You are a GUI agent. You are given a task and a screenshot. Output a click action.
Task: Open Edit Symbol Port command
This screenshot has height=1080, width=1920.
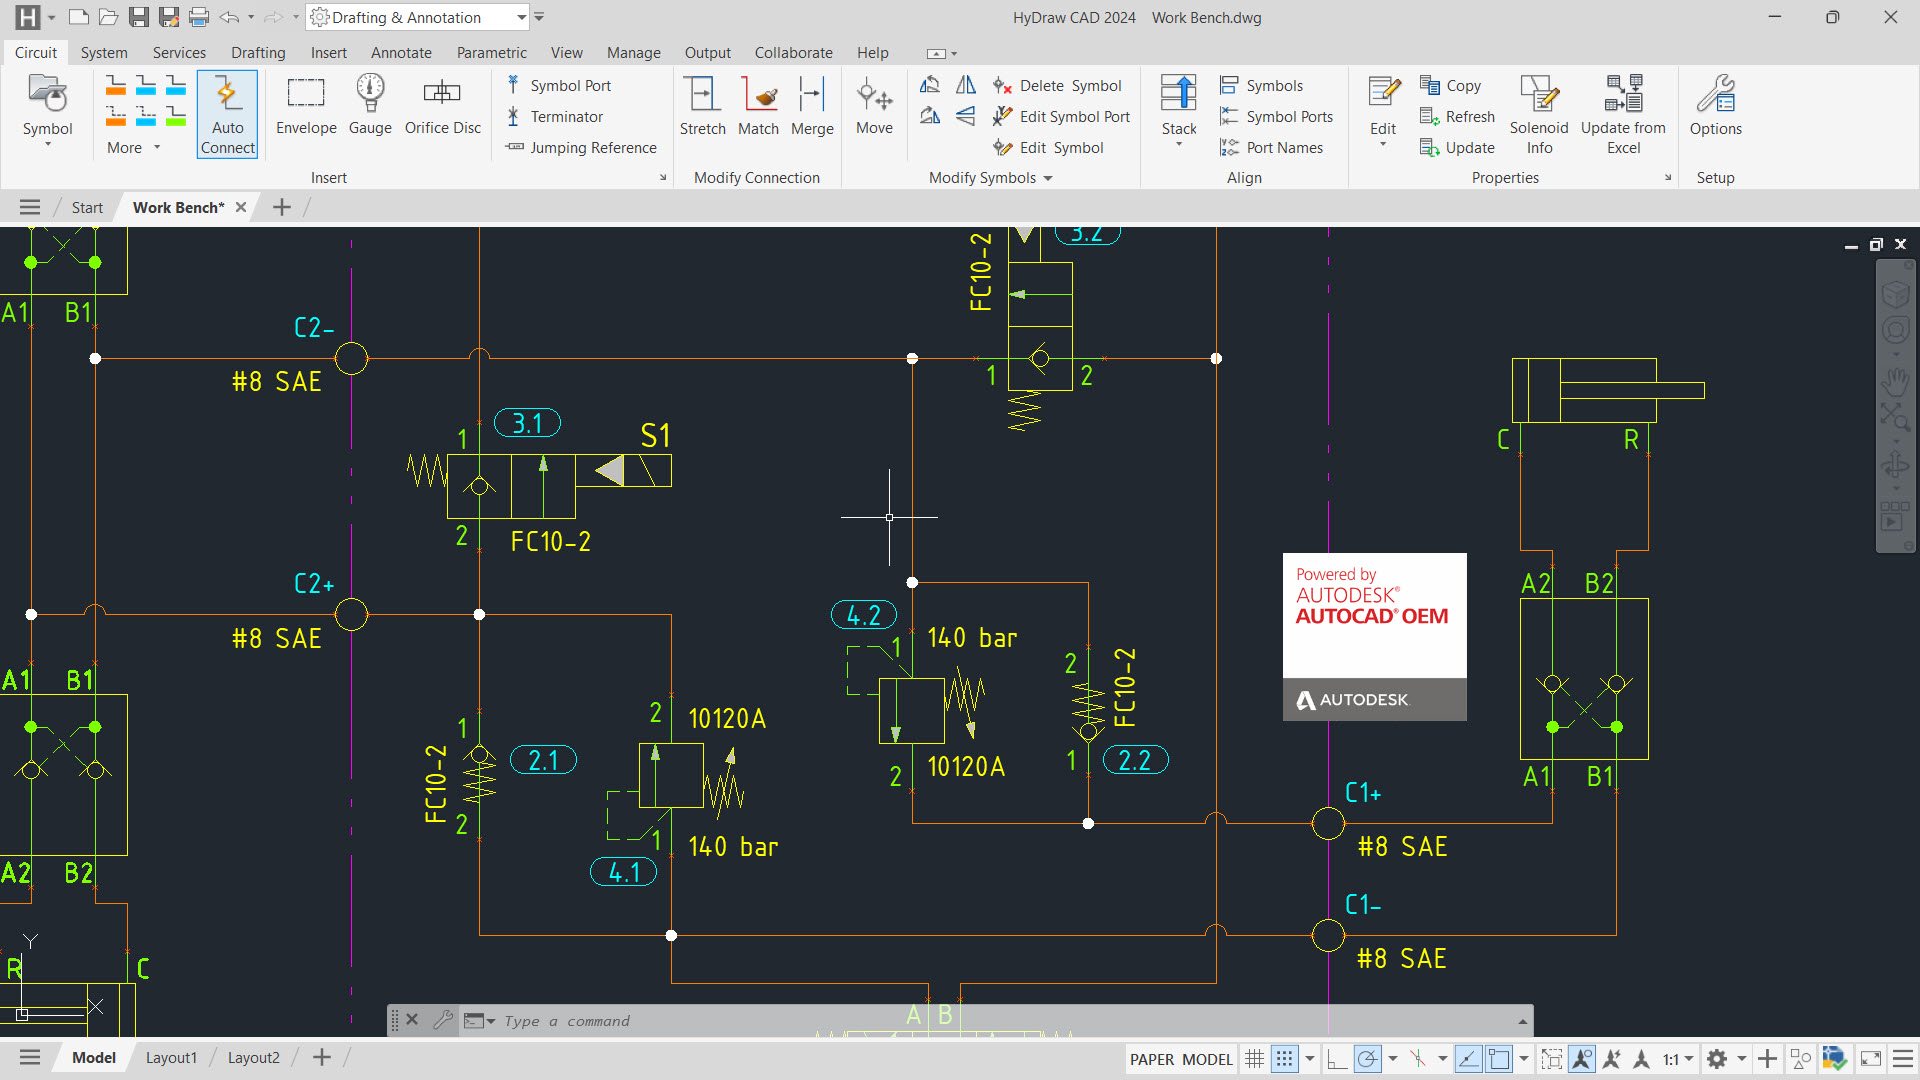pyautogui.click(x=1061, y=117)
